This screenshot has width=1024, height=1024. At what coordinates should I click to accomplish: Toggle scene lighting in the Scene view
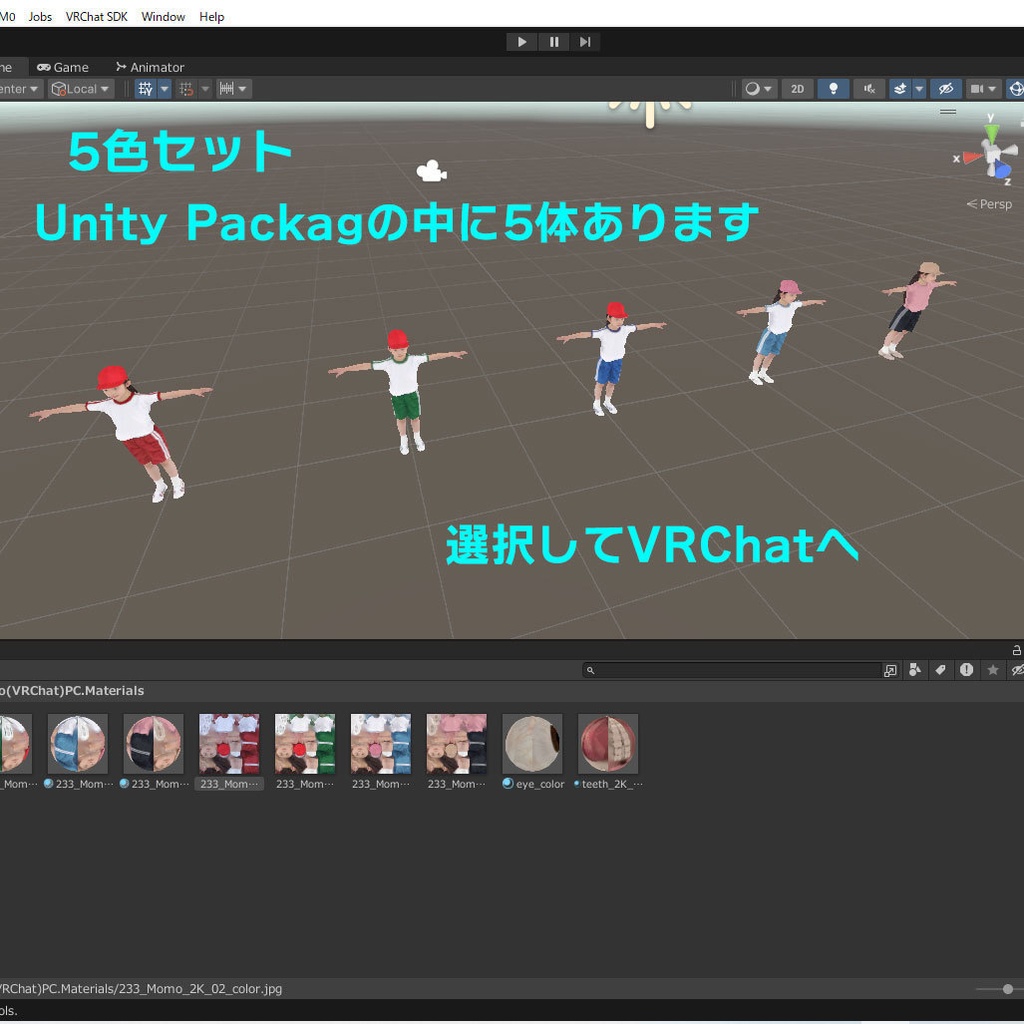[x=833, y=89]
